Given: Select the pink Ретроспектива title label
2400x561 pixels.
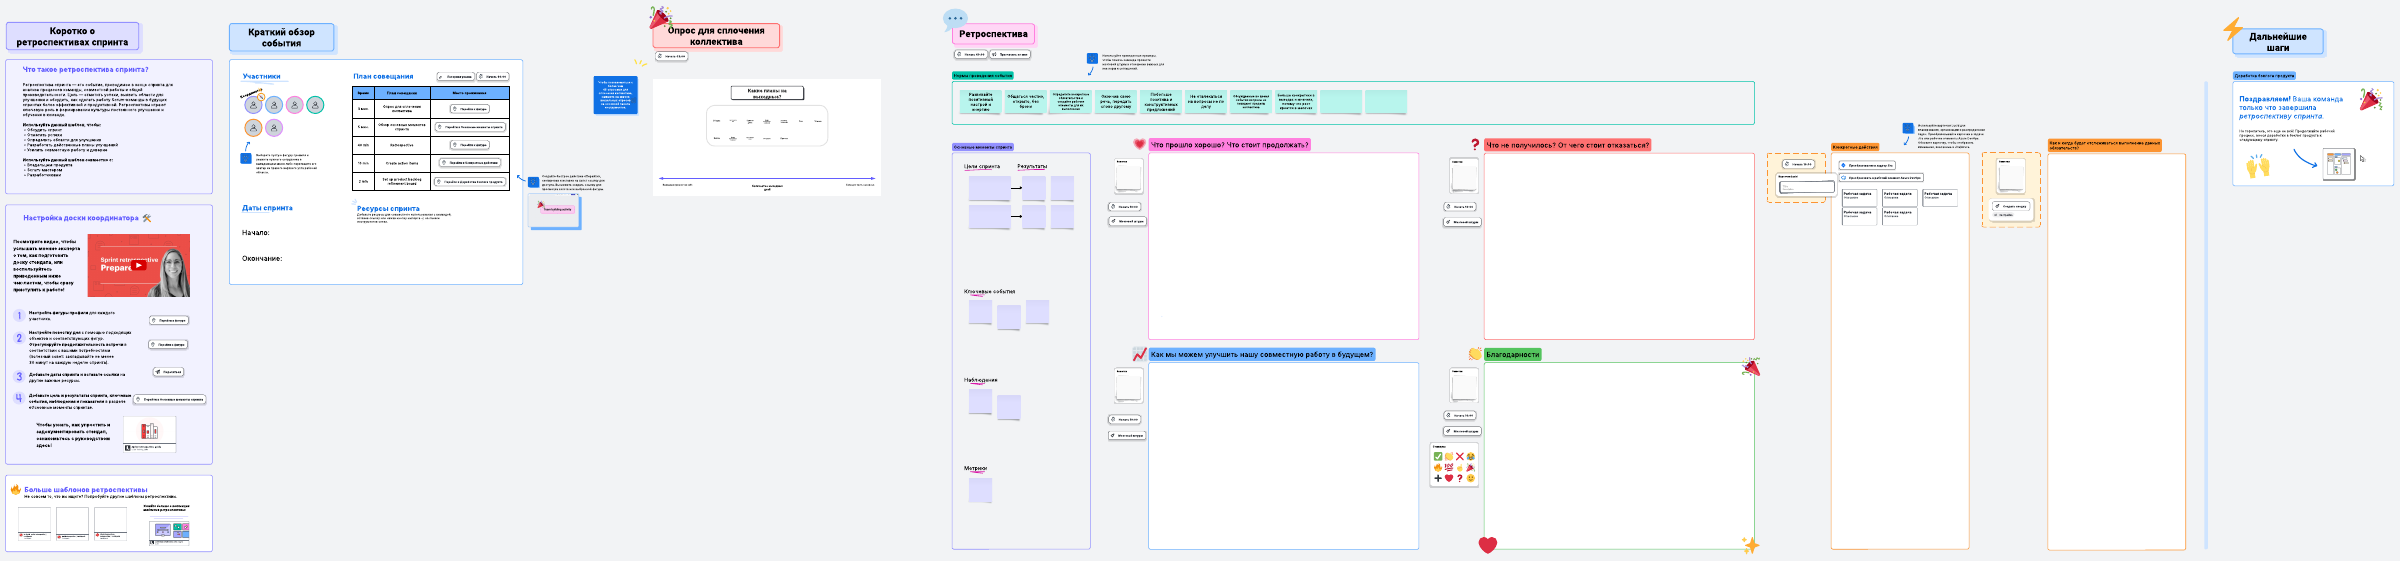Looking at the screenshot, I should point(993,34).
